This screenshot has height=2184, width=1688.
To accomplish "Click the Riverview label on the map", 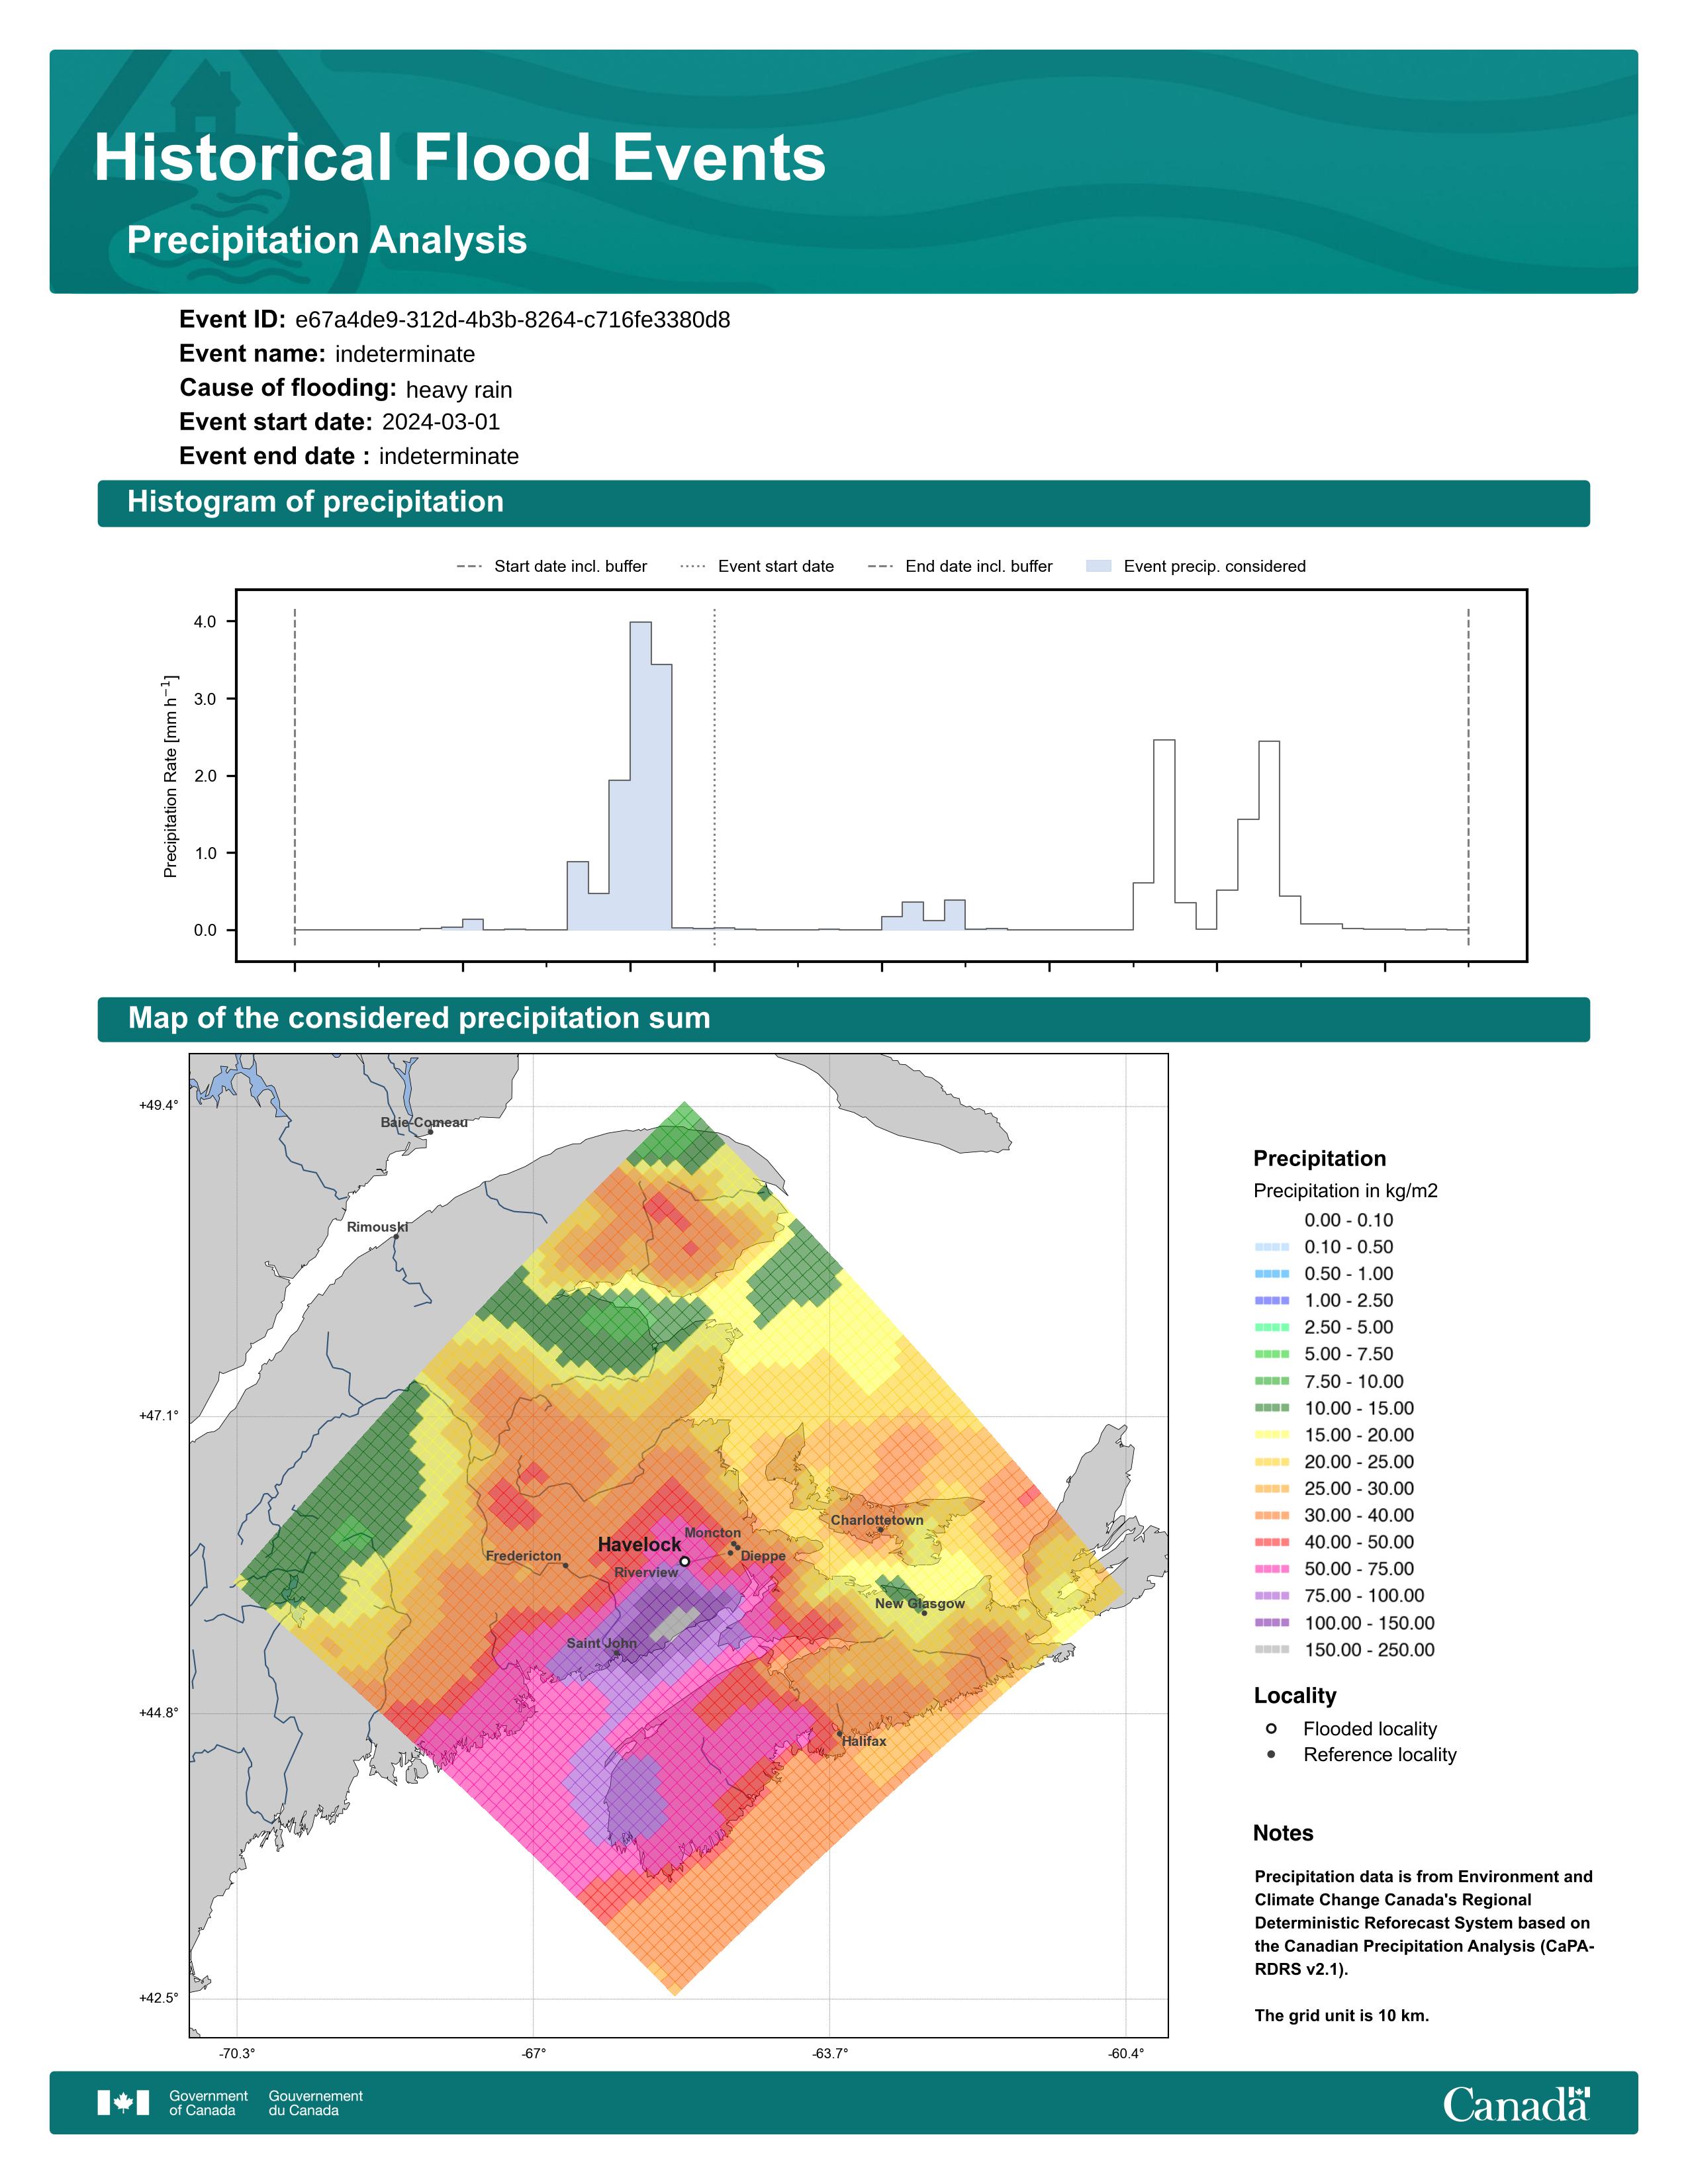I will [646, 1572].
